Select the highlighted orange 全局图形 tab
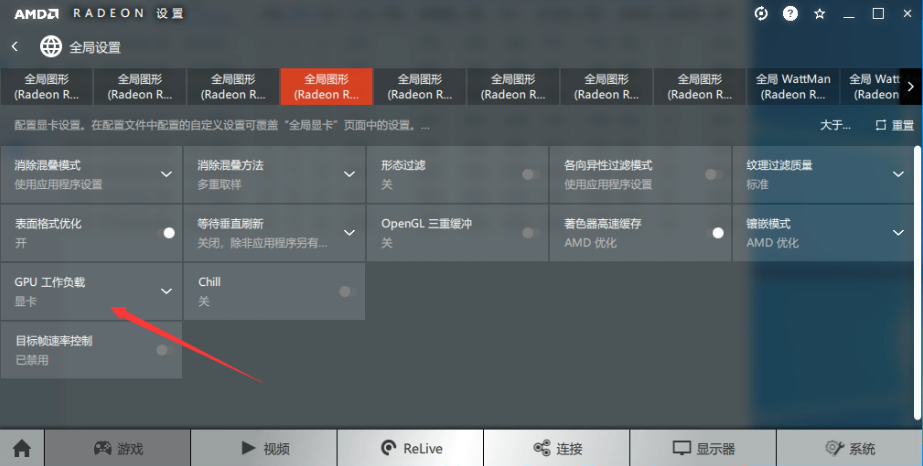This screenshot has width=923, height=466. pos(327,86)
